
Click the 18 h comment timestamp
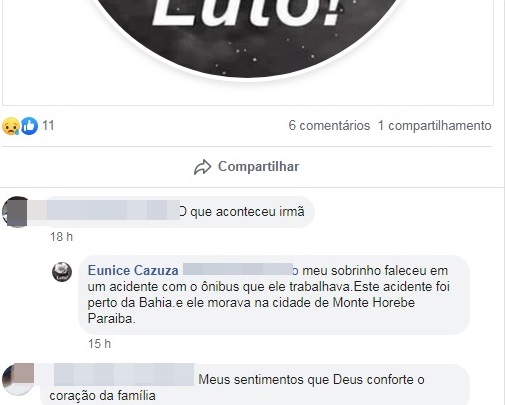tap(61, 237)
